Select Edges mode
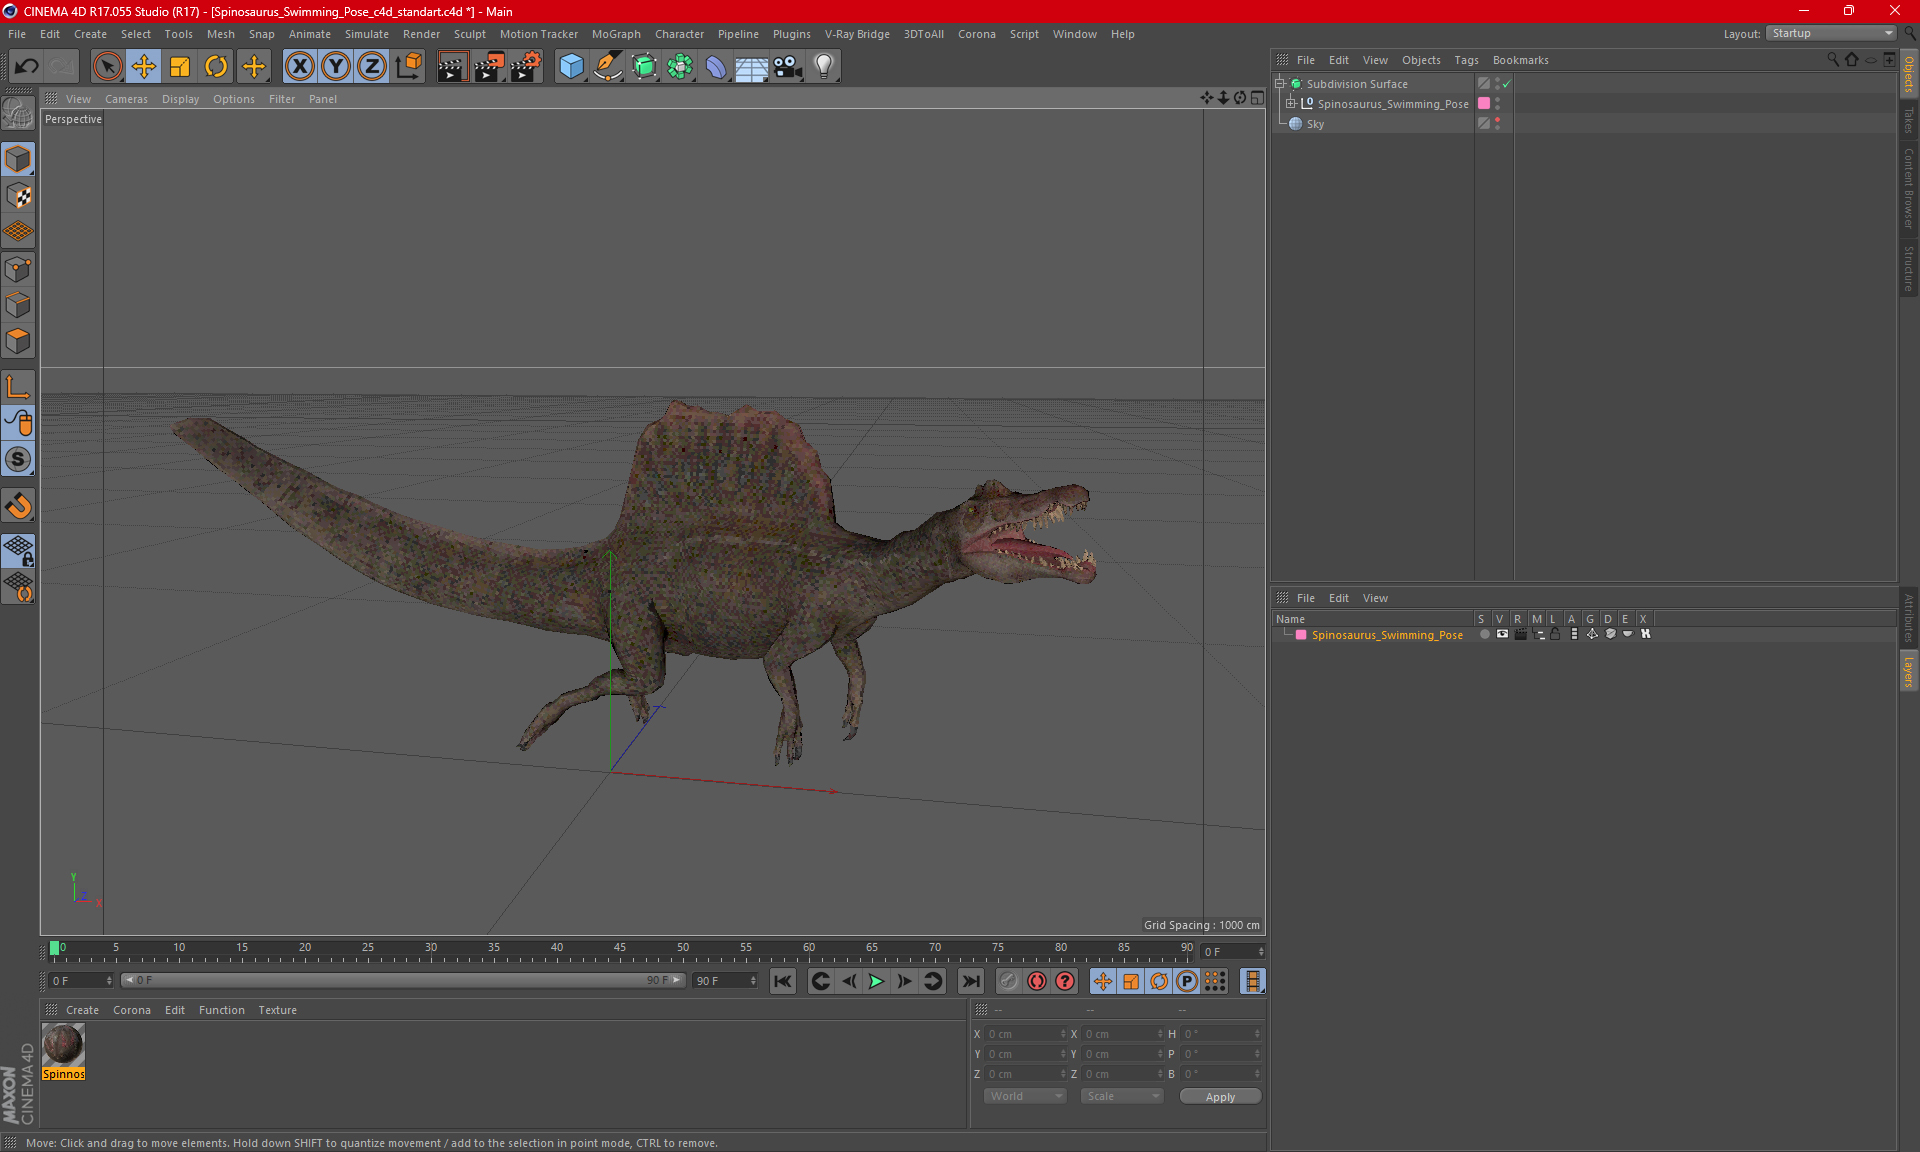This screenshot has height=1152, width=1920. (x=18, y=305)
